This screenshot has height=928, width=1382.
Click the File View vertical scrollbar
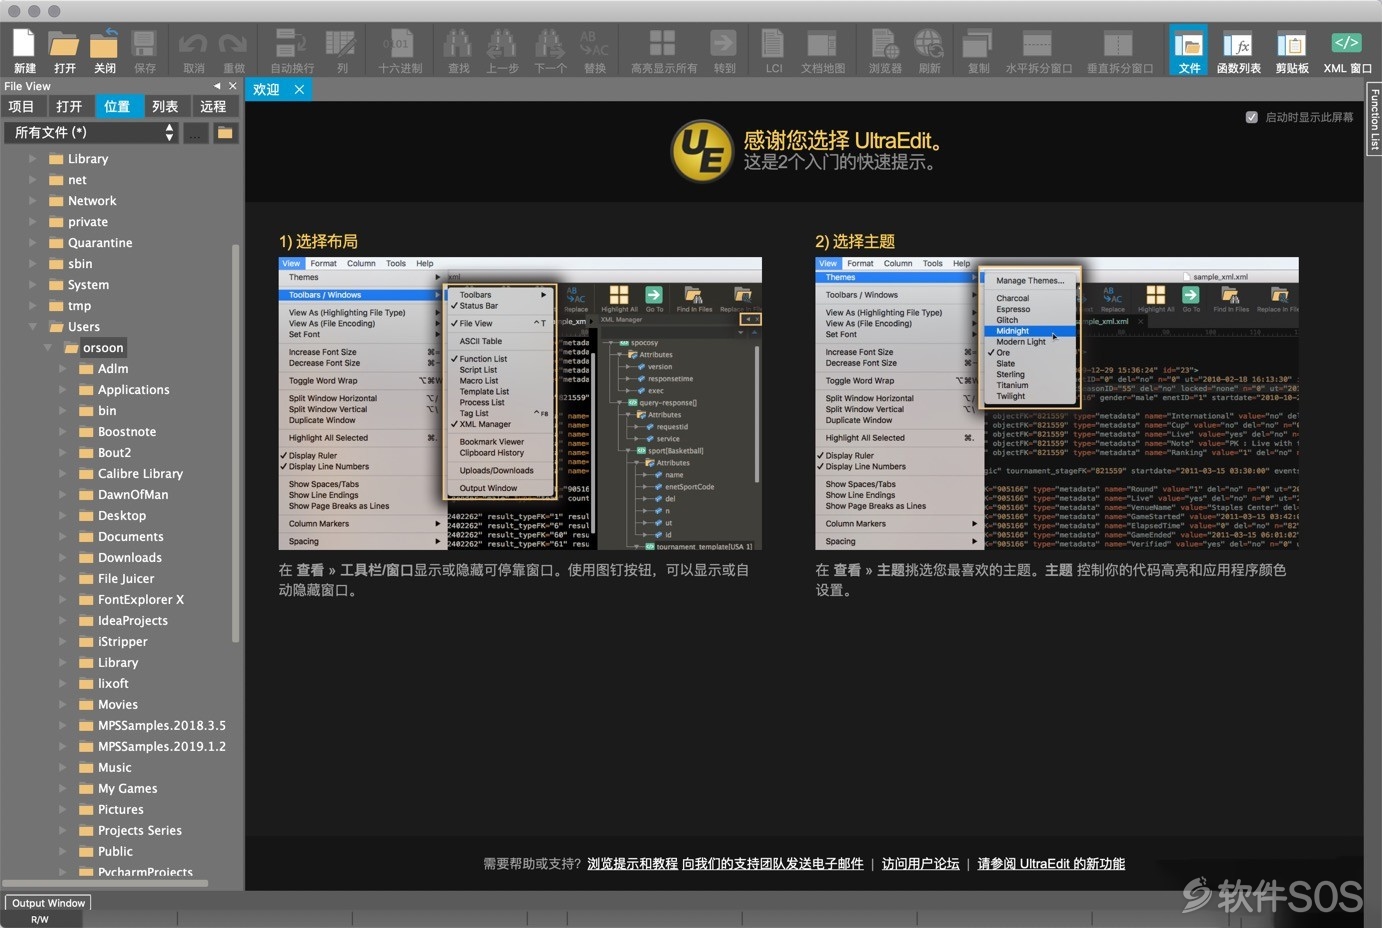click(236, 443)
